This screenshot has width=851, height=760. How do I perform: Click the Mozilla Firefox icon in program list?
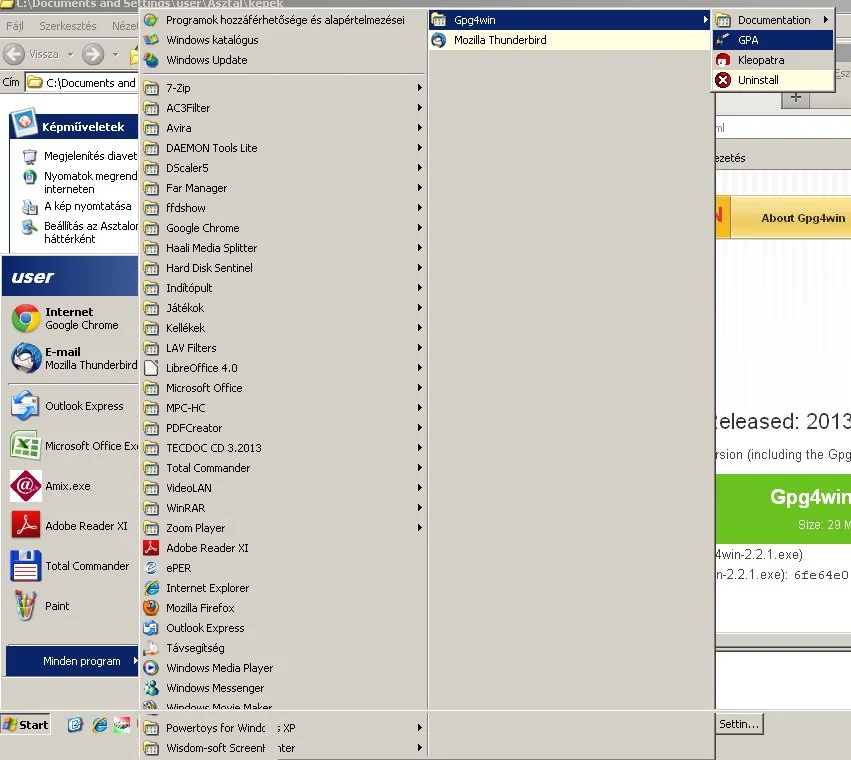[x=151, y=607]
